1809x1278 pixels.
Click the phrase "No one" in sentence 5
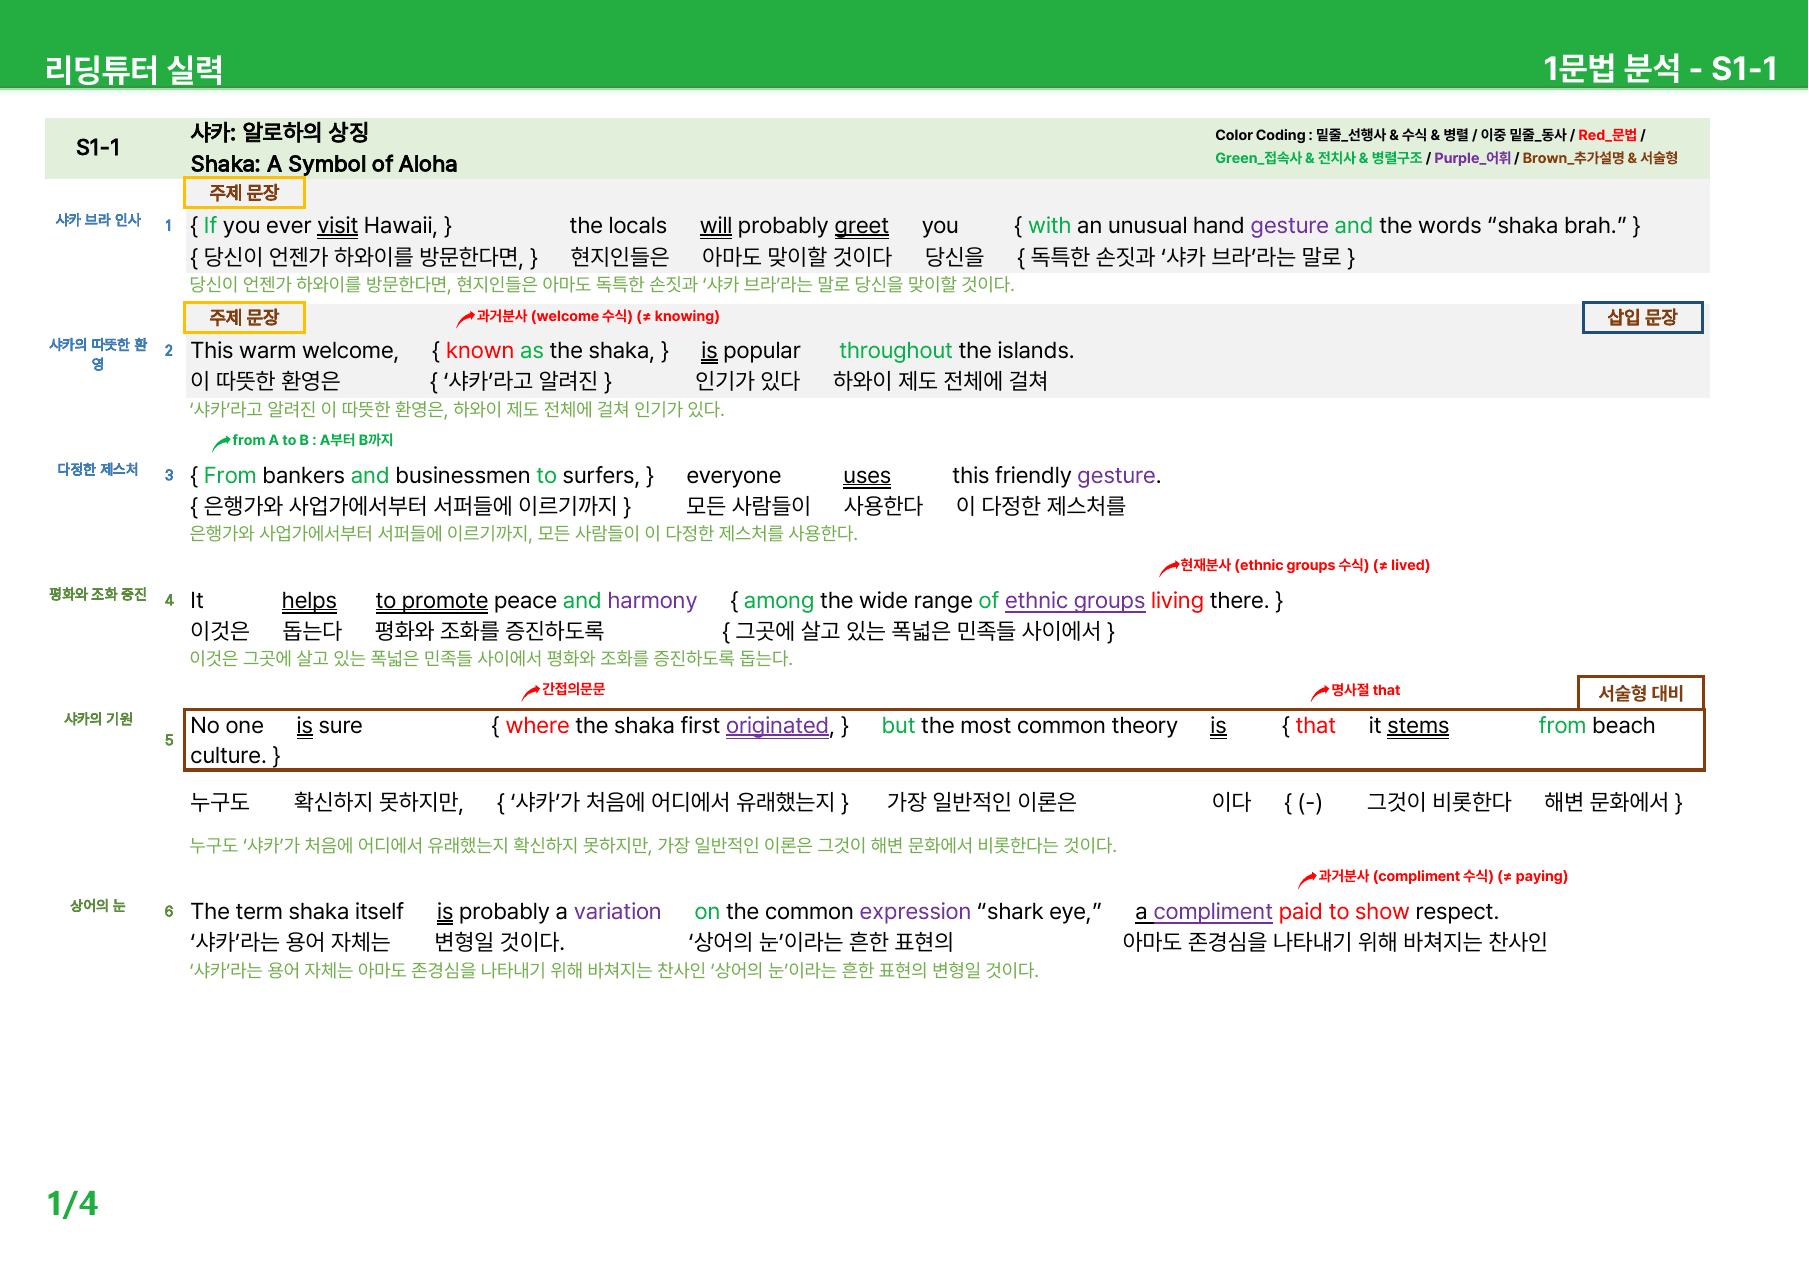coord(227,726)
